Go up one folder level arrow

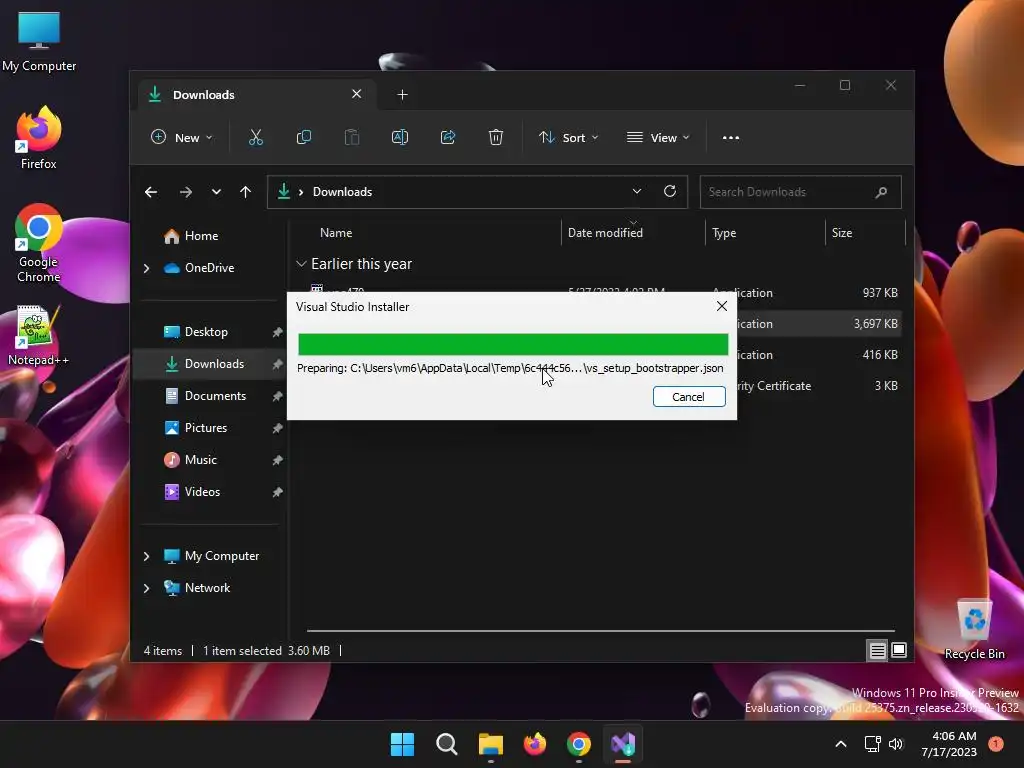pos(246,192)
